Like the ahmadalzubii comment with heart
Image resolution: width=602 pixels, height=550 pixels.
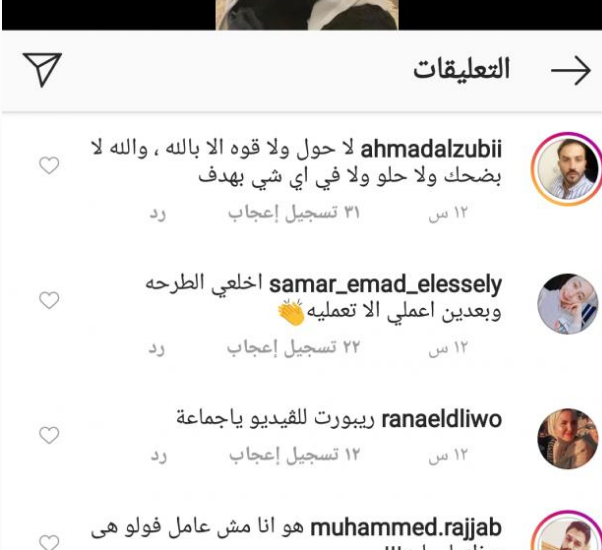[49, 165]
